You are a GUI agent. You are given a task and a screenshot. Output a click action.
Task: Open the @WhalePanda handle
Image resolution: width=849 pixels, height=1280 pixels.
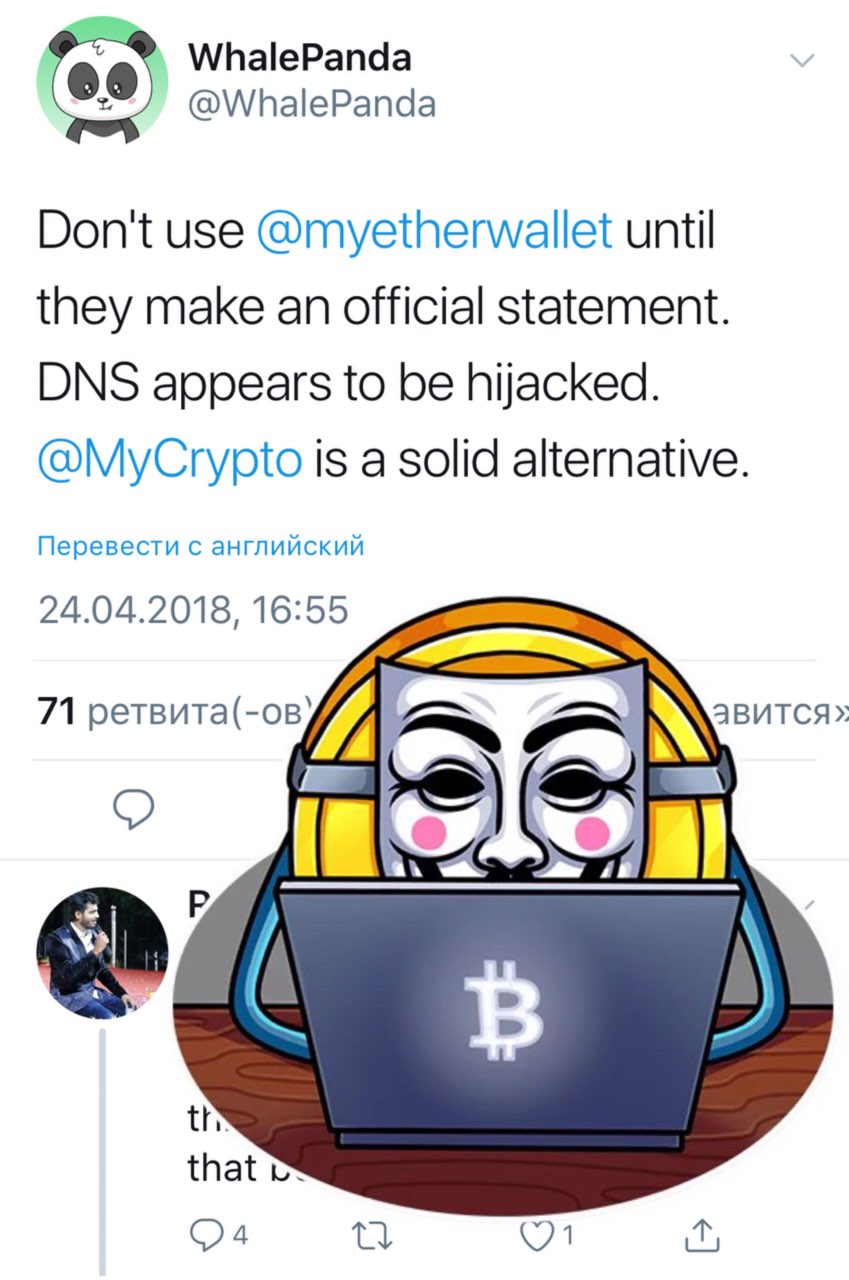pyautogui.click(x=313, y=103)
